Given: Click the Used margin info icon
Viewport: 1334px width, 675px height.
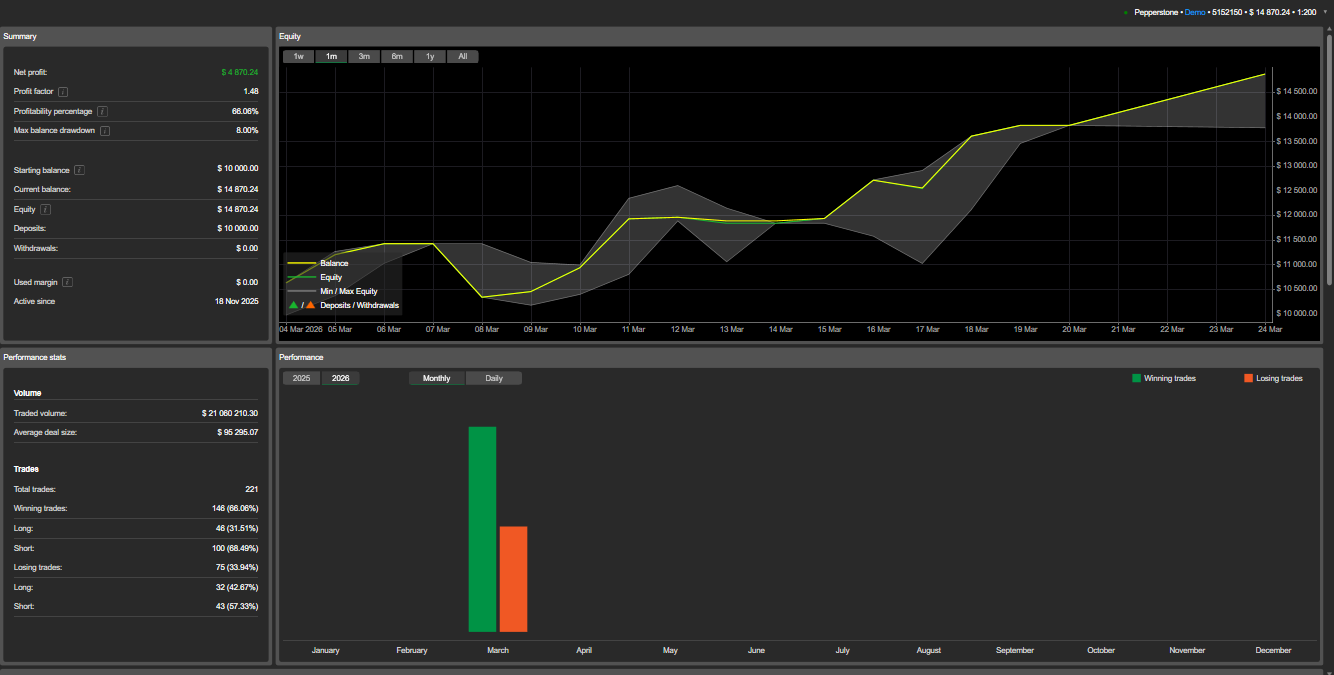Looking at the screenshot, I should click(x=67, y=282).
